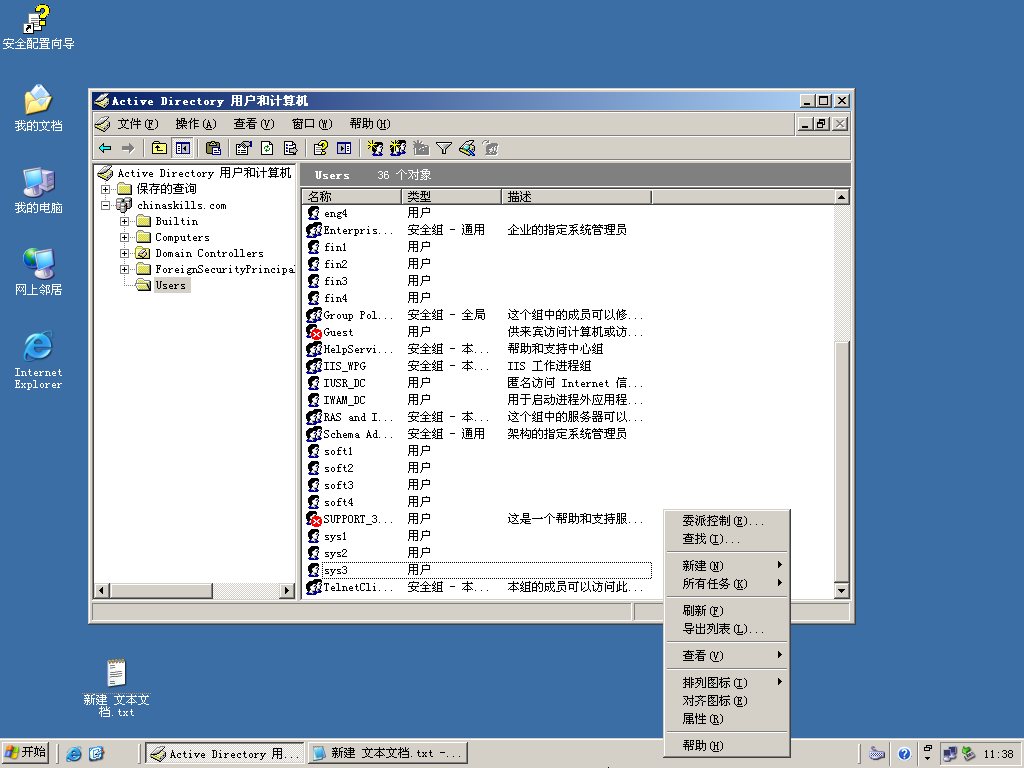Click the Up one level folder icon
This screenshot has height=768, width=1024.
pos(159,148)
